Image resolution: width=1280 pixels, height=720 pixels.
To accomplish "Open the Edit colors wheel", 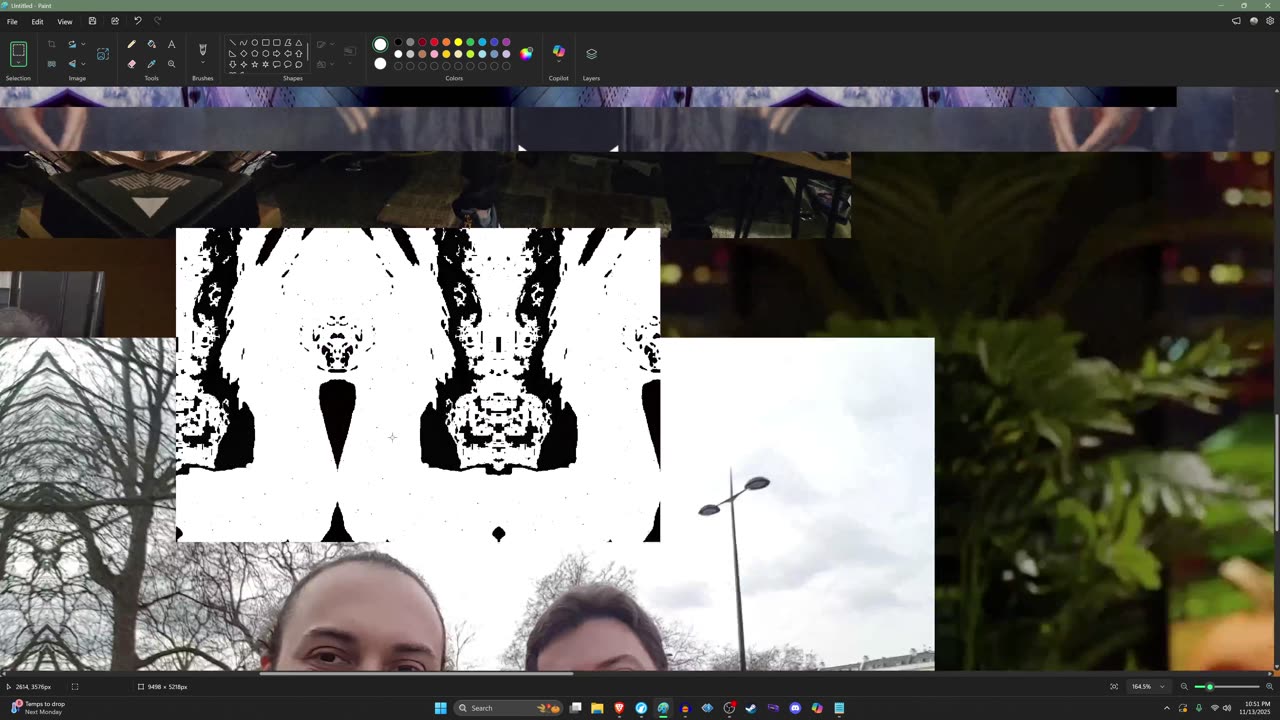I will tap(526, 53).
